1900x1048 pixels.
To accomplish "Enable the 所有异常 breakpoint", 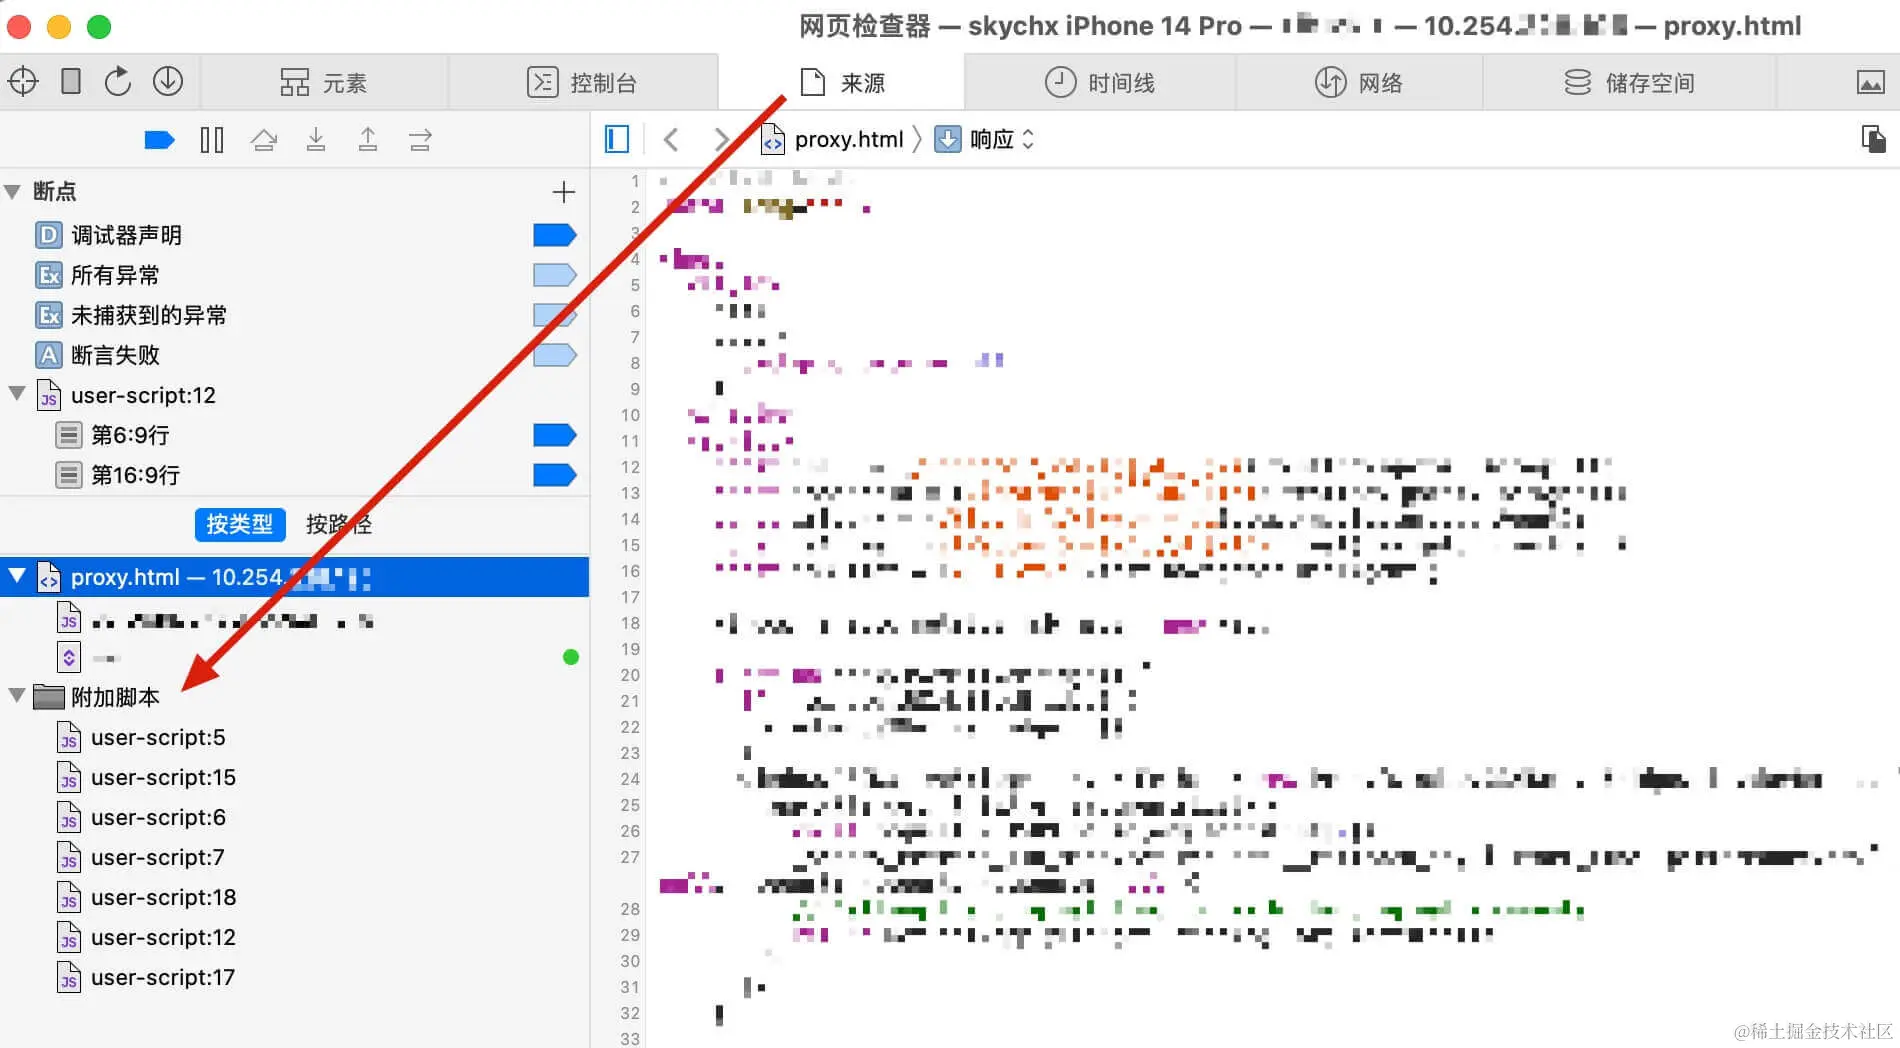I will [x=554, y=275].
